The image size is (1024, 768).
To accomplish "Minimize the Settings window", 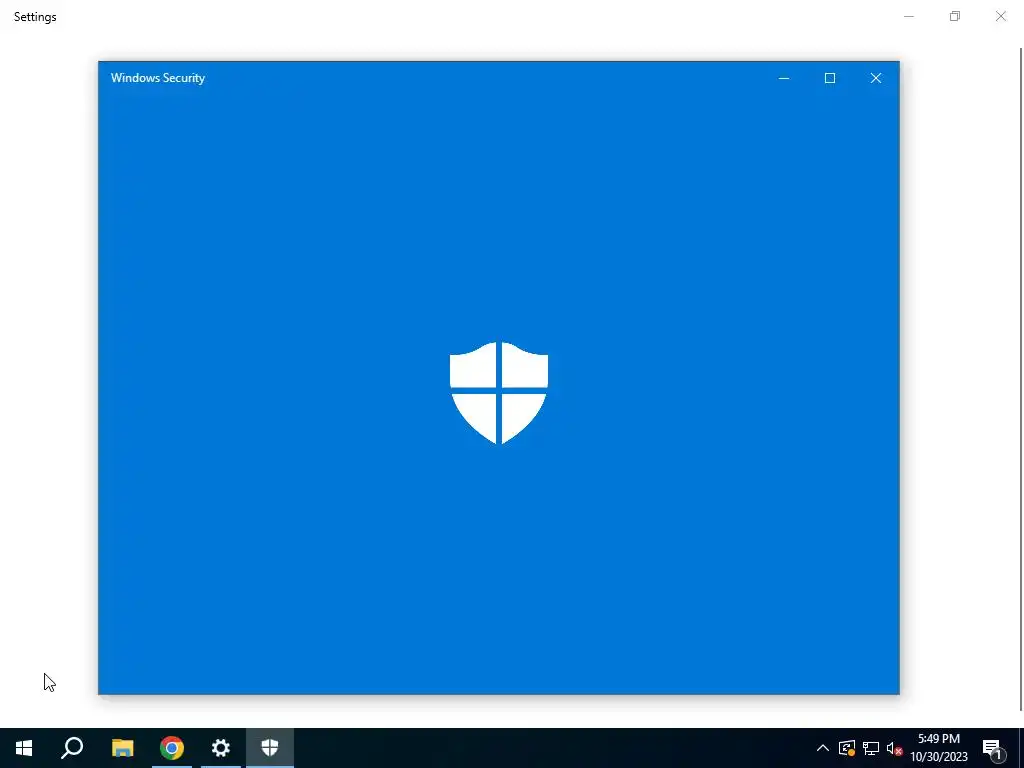I will [908, 16].
